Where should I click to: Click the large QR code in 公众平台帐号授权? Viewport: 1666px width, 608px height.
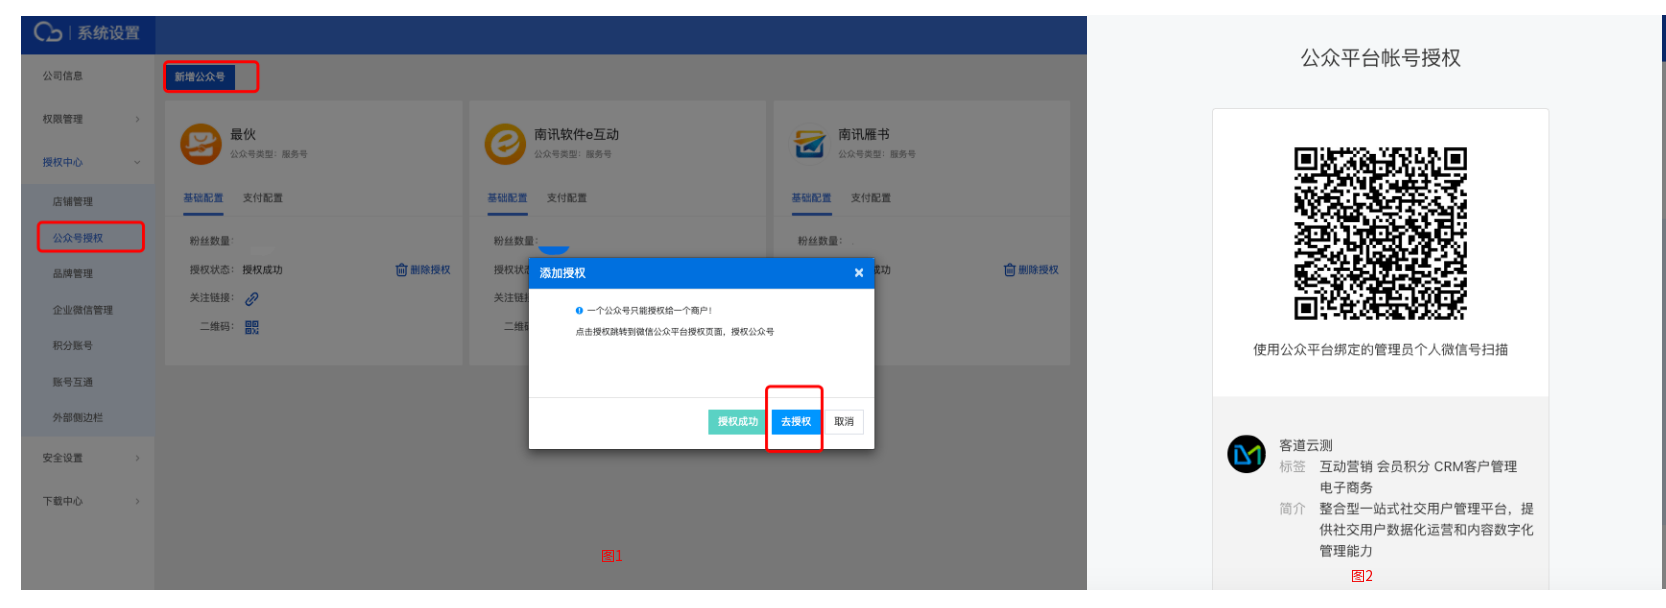tap(1380, 234)
